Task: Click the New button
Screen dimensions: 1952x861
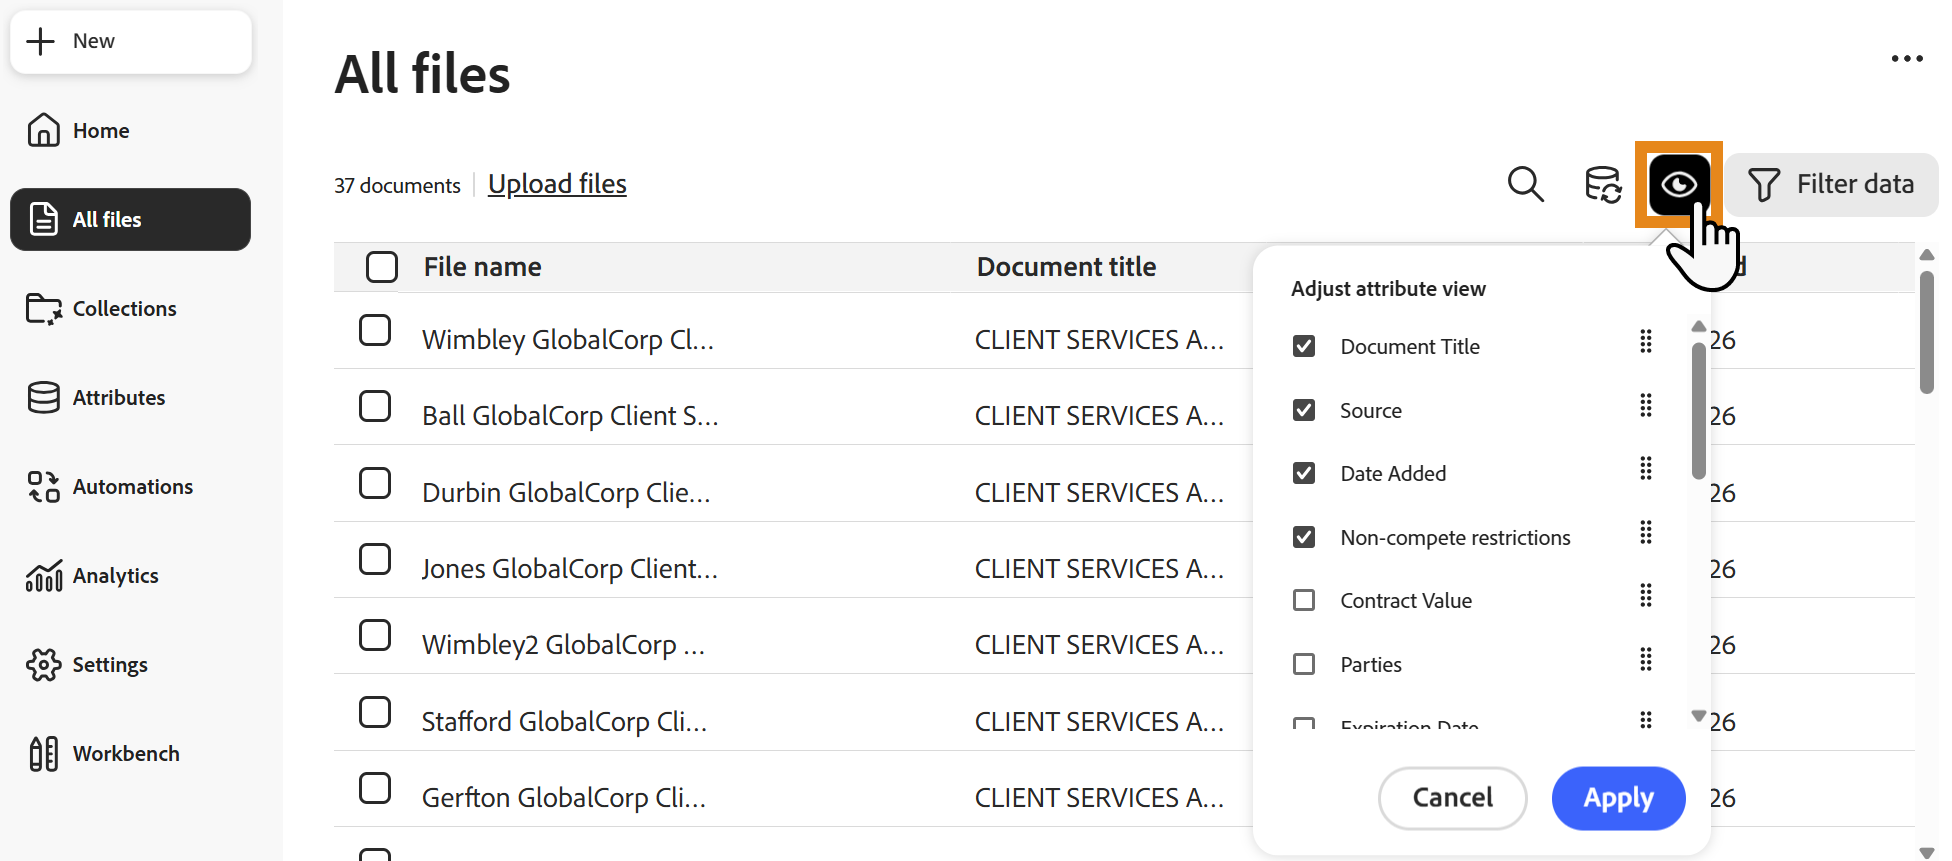Action: [130, 41]
